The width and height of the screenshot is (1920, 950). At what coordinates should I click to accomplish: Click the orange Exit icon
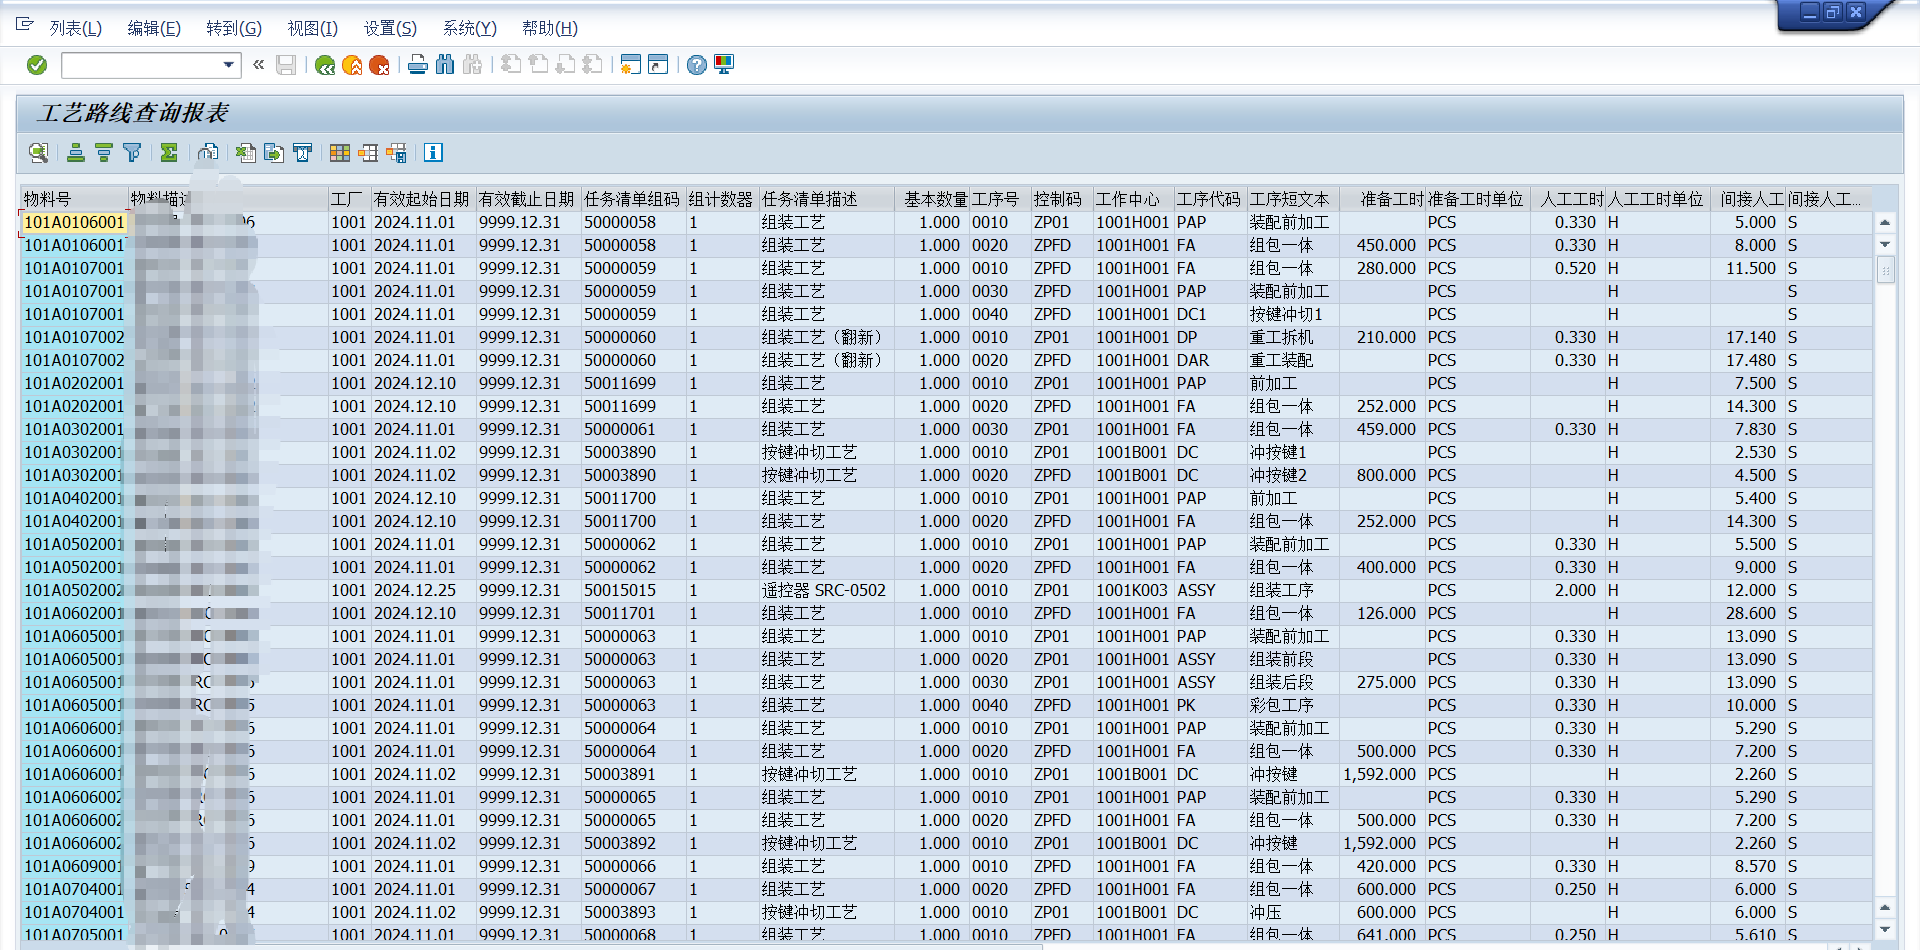[352, 65]
